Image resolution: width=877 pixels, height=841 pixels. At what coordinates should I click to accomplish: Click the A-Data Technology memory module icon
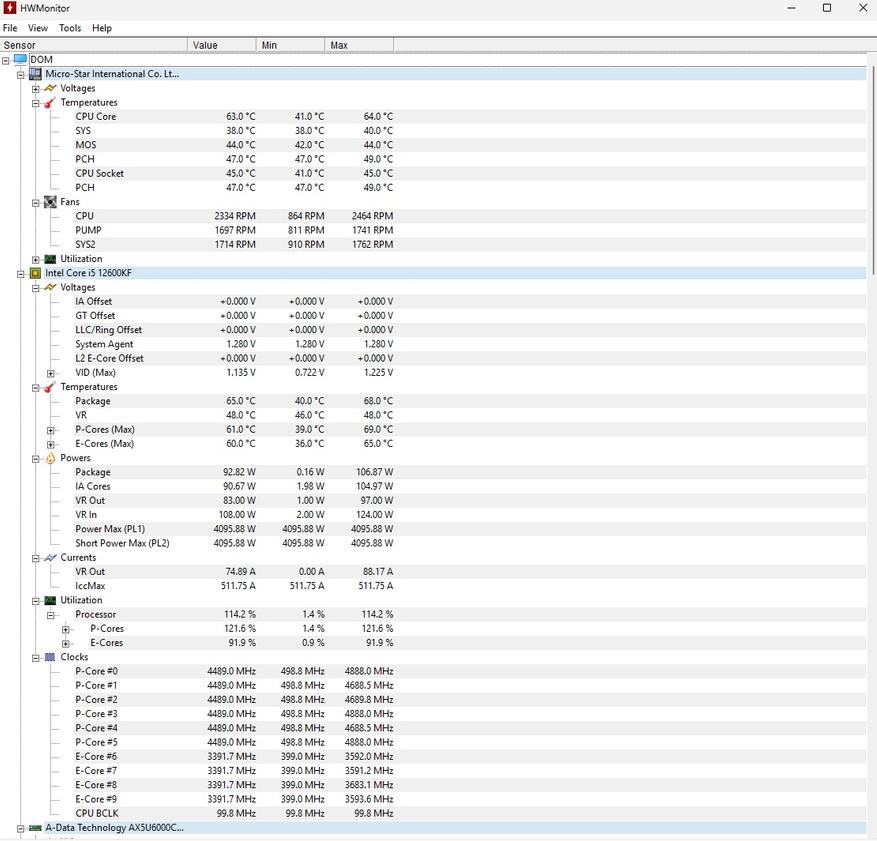point(35,828)
